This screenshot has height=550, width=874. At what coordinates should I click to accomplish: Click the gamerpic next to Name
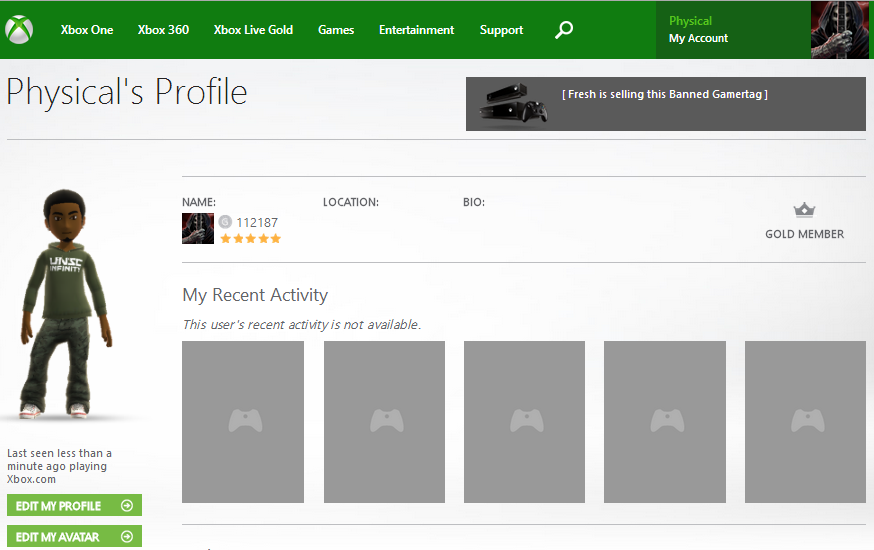click(x=198, y=228)
